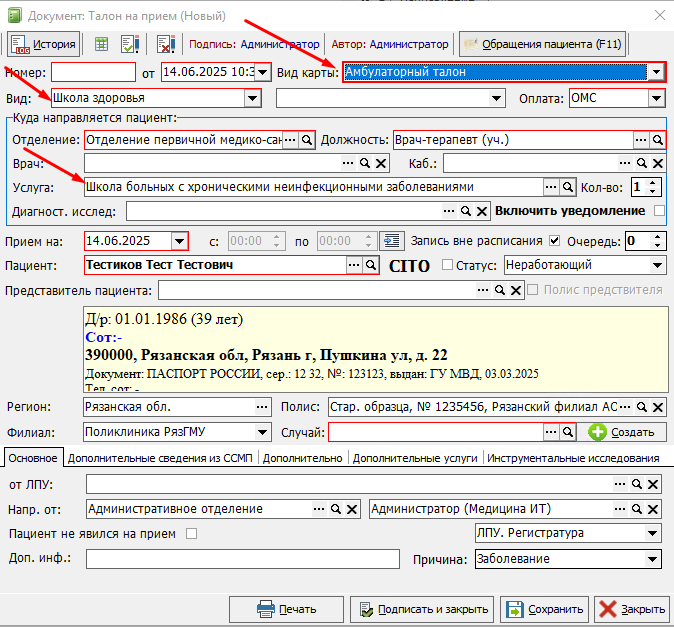This screenshot has height=627, width=674.
Task: Click ellipsis button in Отделение field
Action: 291,140
